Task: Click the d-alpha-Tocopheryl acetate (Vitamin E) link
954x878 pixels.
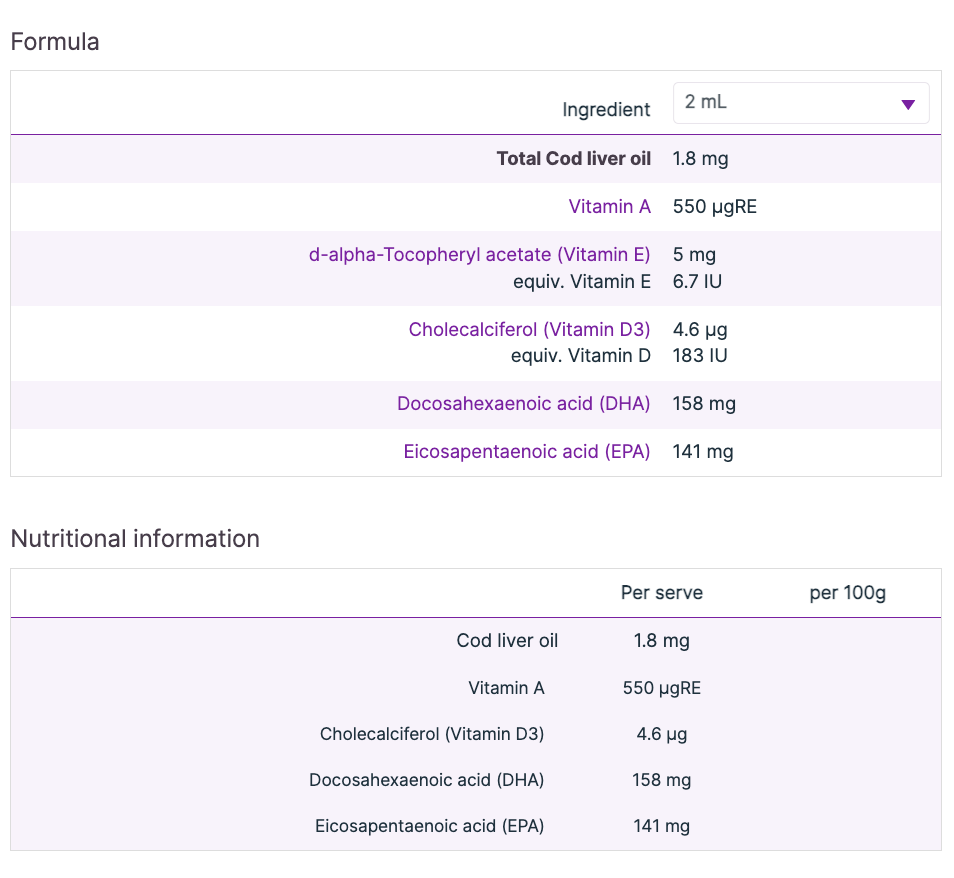Action: pyautogui.click(x=479, y=255)
